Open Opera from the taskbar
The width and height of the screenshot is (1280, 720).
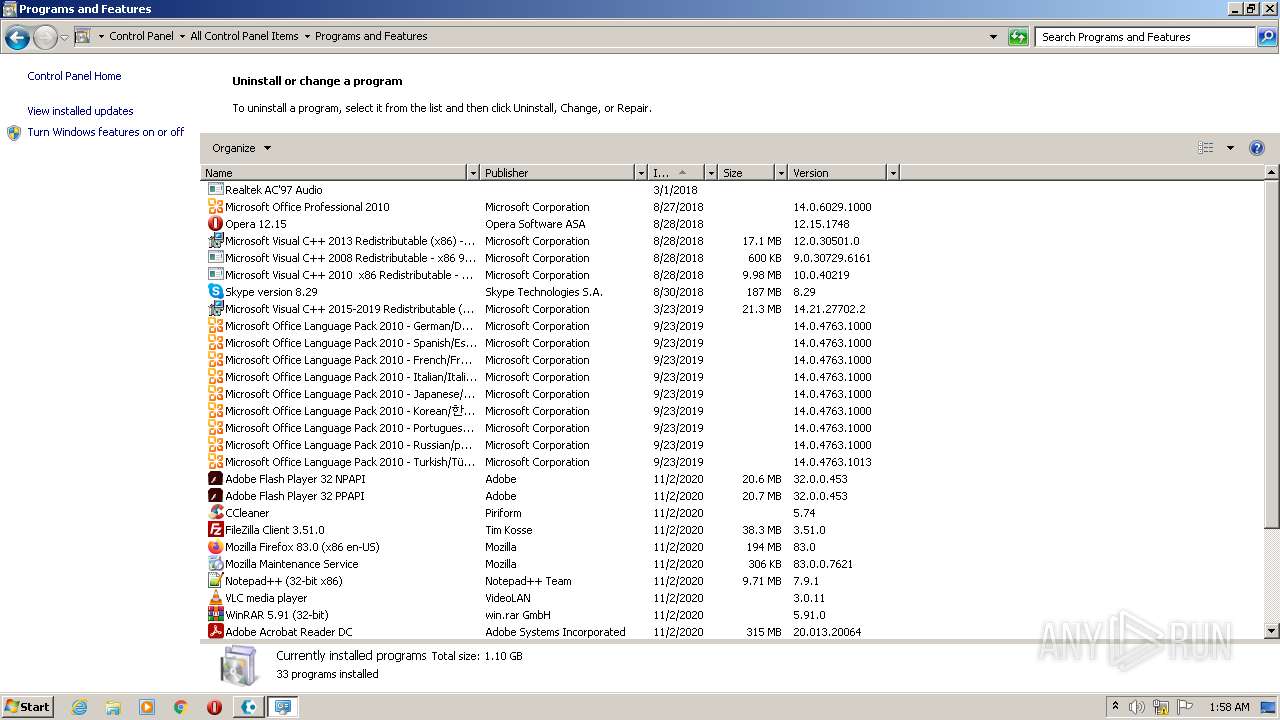pos(214,707)
